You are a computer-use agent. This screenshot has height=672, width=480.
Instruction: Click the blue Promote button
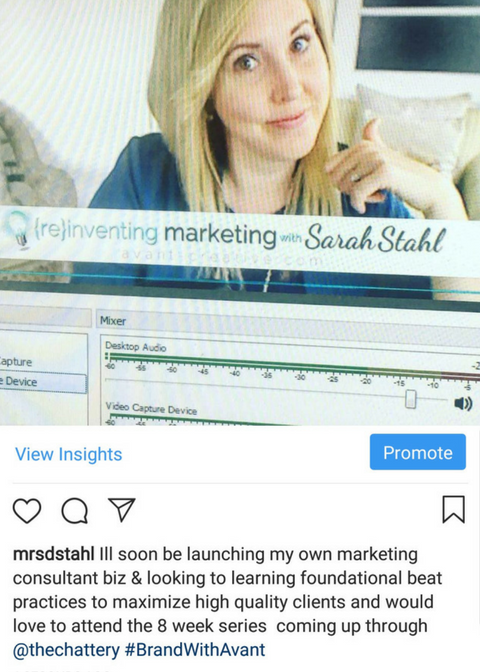point(417,452)
